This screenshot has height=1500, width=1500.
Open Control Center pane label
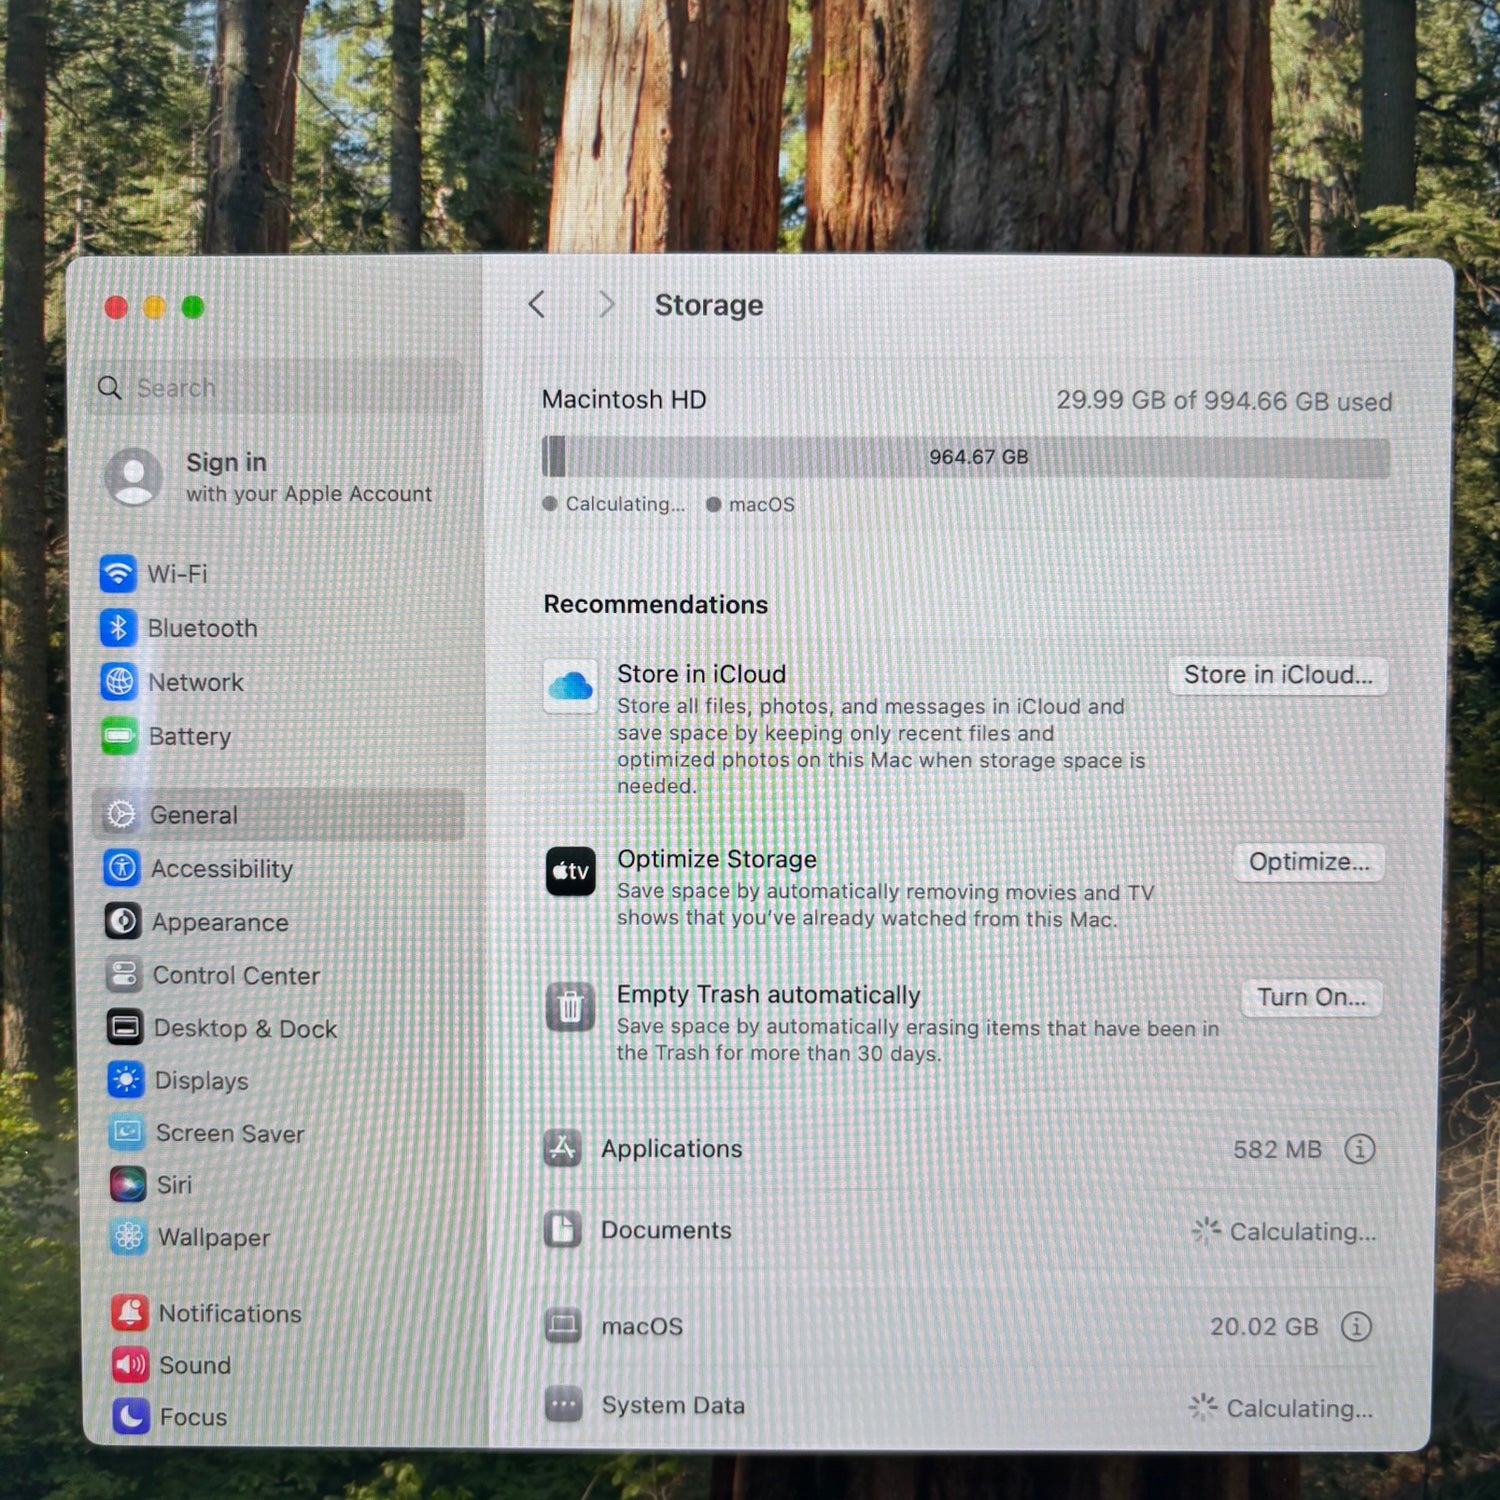tap(237, 975)
